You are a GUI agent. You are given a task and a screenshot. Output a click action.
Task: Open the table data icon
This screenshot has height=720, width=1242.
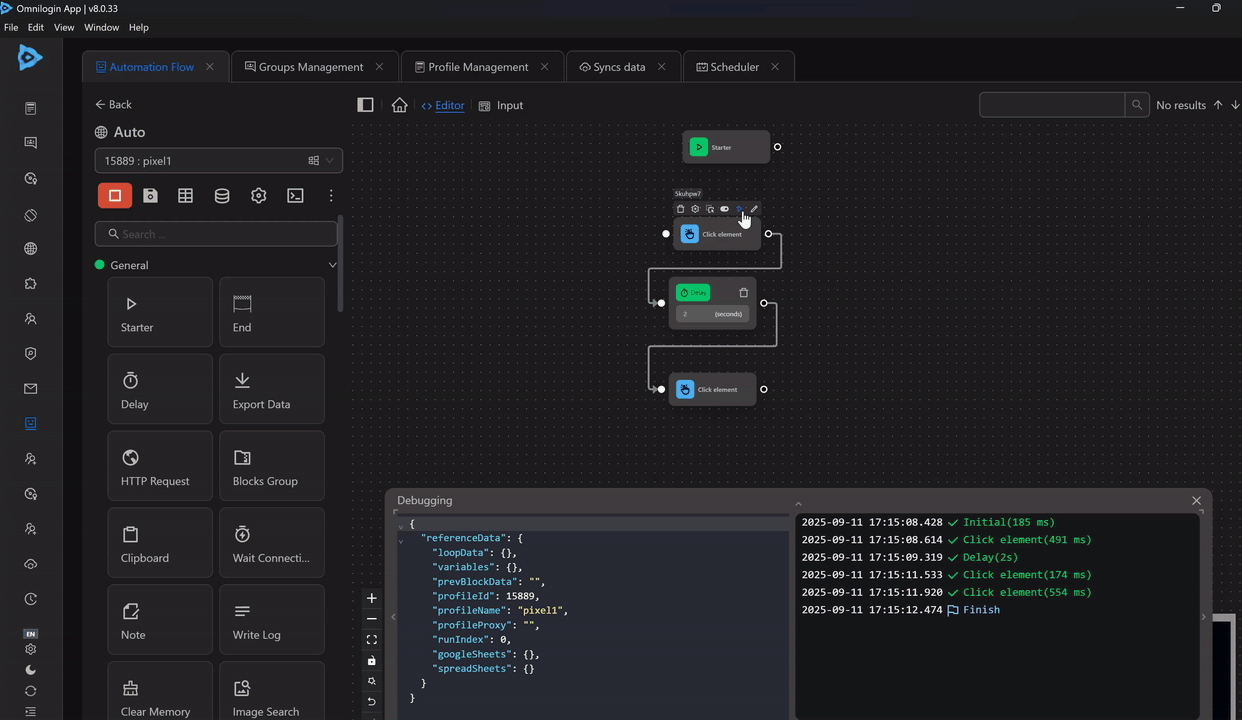tap(186, 196)
